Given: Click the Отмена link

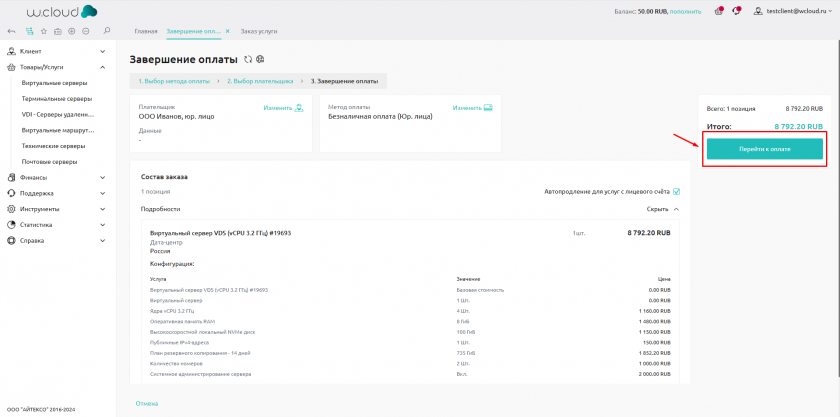Looking at the screenshot, I should pos(147,403).
